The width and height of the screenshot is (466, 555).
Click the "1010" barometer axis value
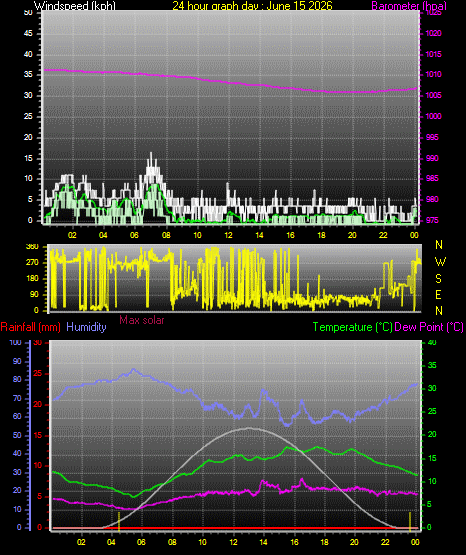(433, 74)
